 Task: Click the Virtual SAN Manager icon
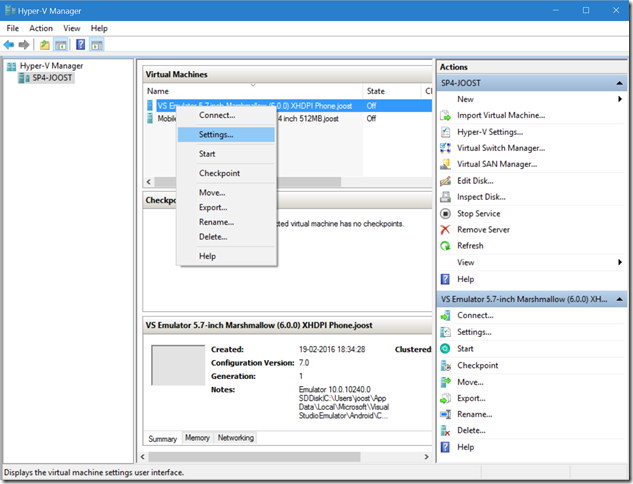tap(445, 164)
